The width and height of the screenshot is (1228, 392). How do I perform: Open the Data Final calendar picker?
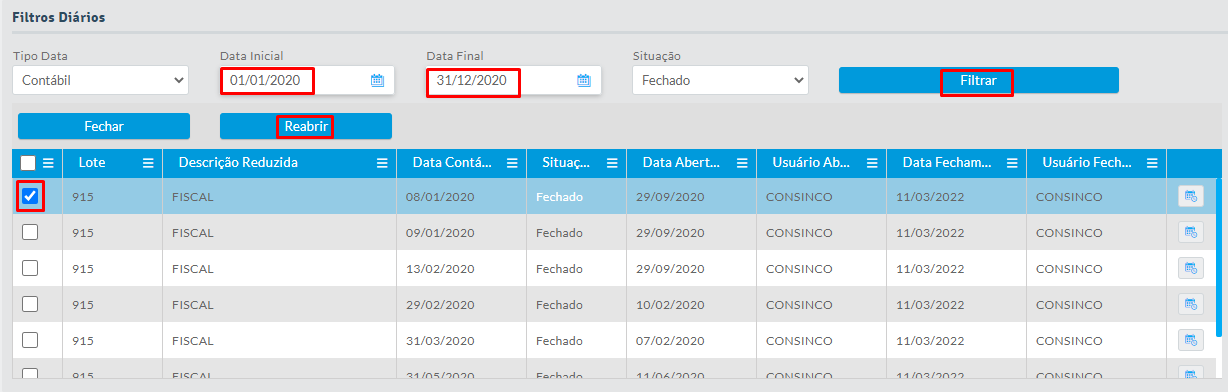click(x=584, y=81)
